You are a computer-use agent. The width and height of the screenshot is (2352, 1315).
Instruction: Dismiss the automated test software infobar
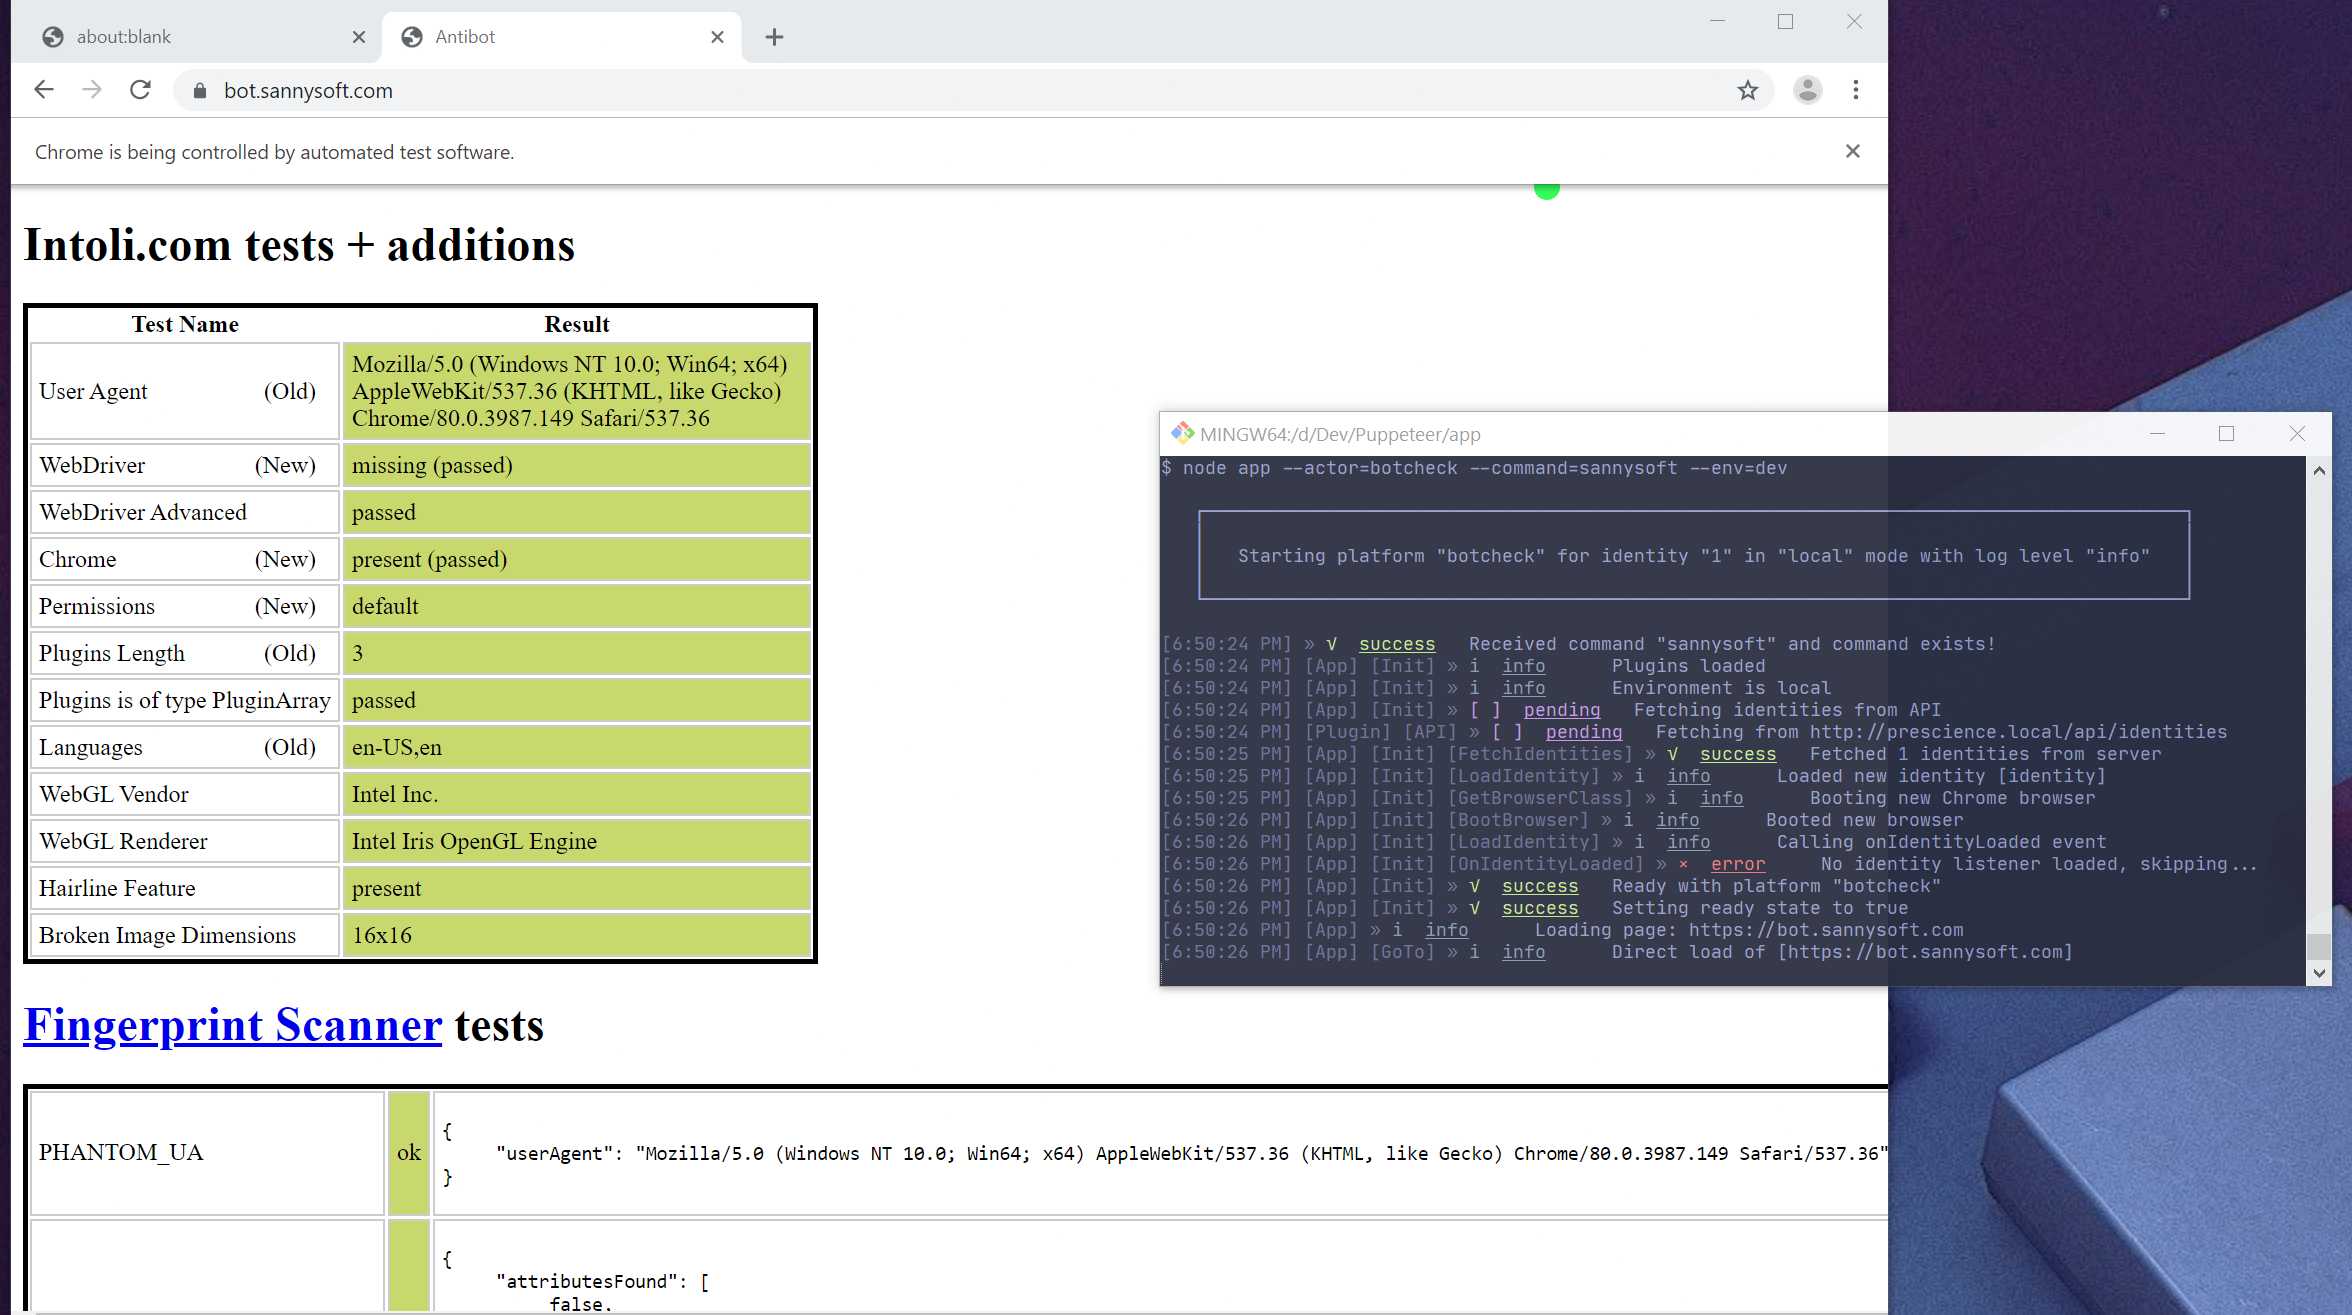1852,151
